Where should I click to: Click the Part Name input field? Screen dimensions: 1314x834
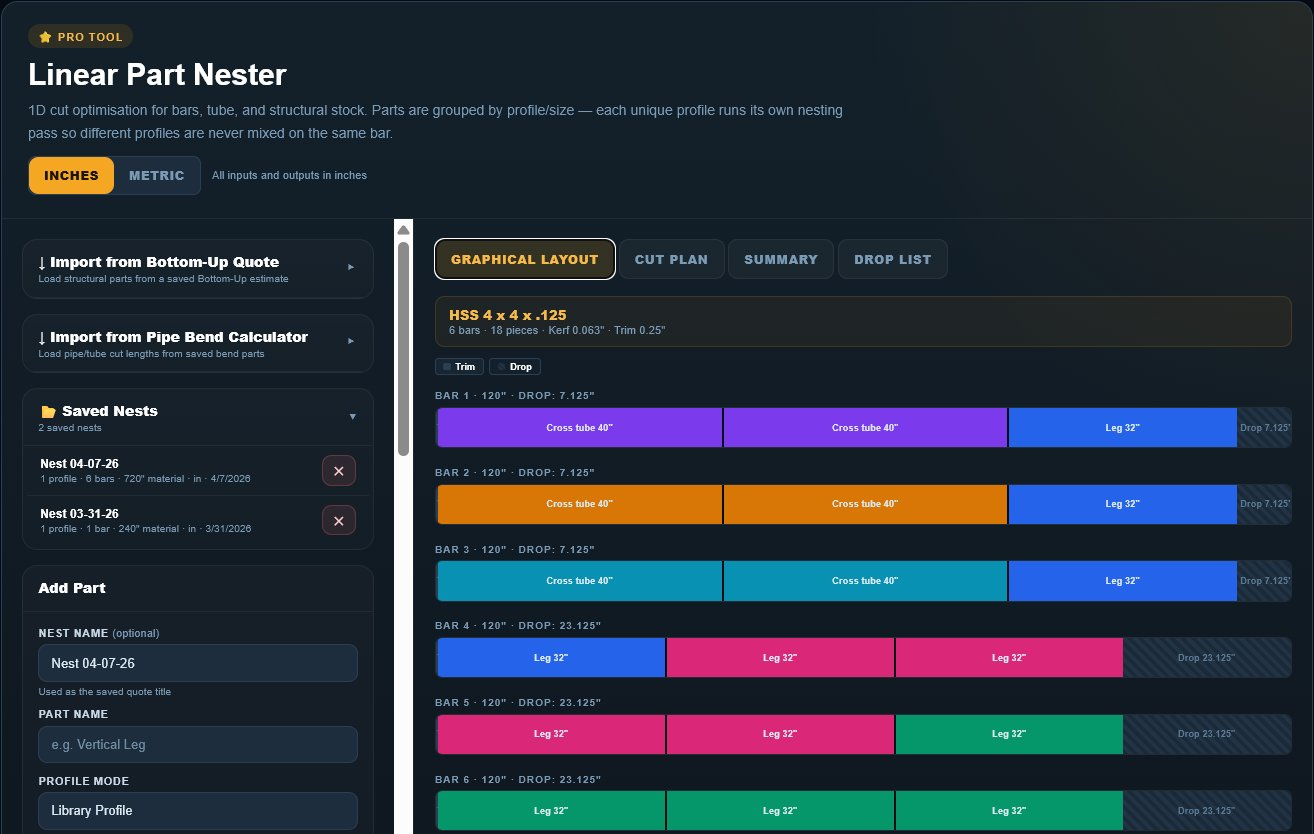click(x=197, y=744)
